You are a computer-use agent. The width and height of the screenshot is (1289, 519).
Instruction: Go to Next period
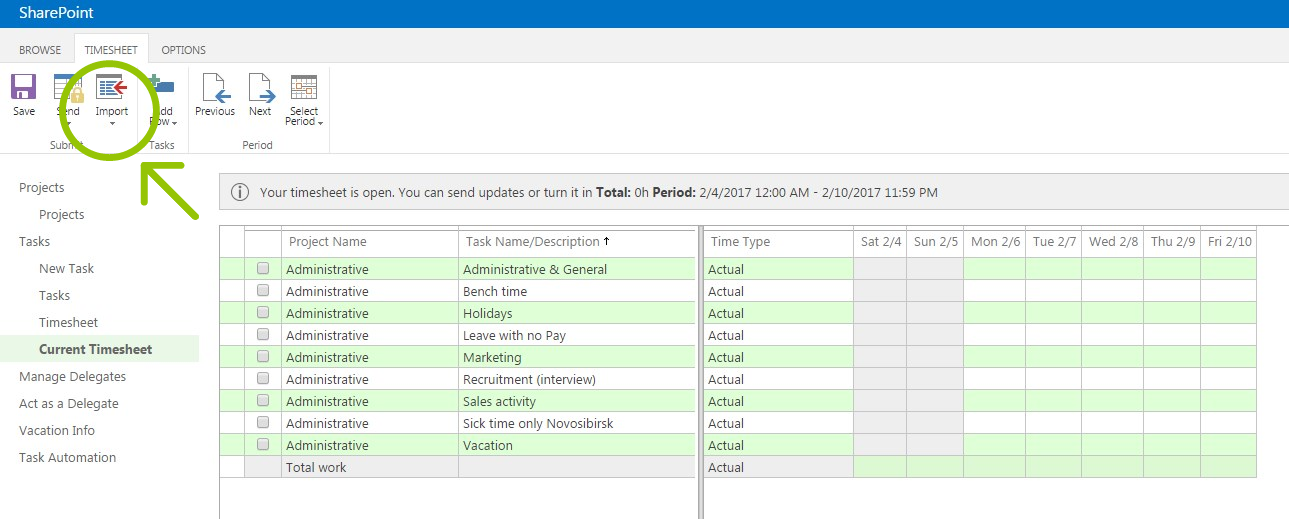point(260,87)
